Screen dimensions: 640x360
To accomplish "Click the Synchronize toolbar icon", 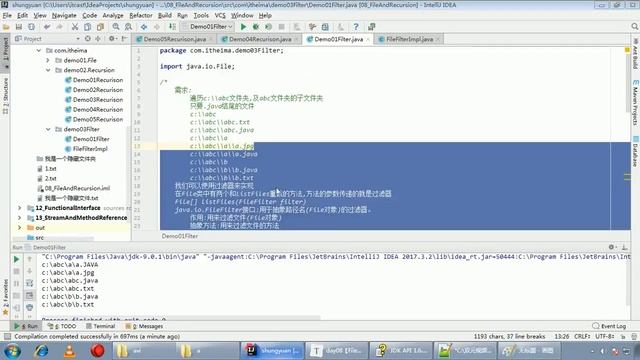I will [x=31, y=27].
